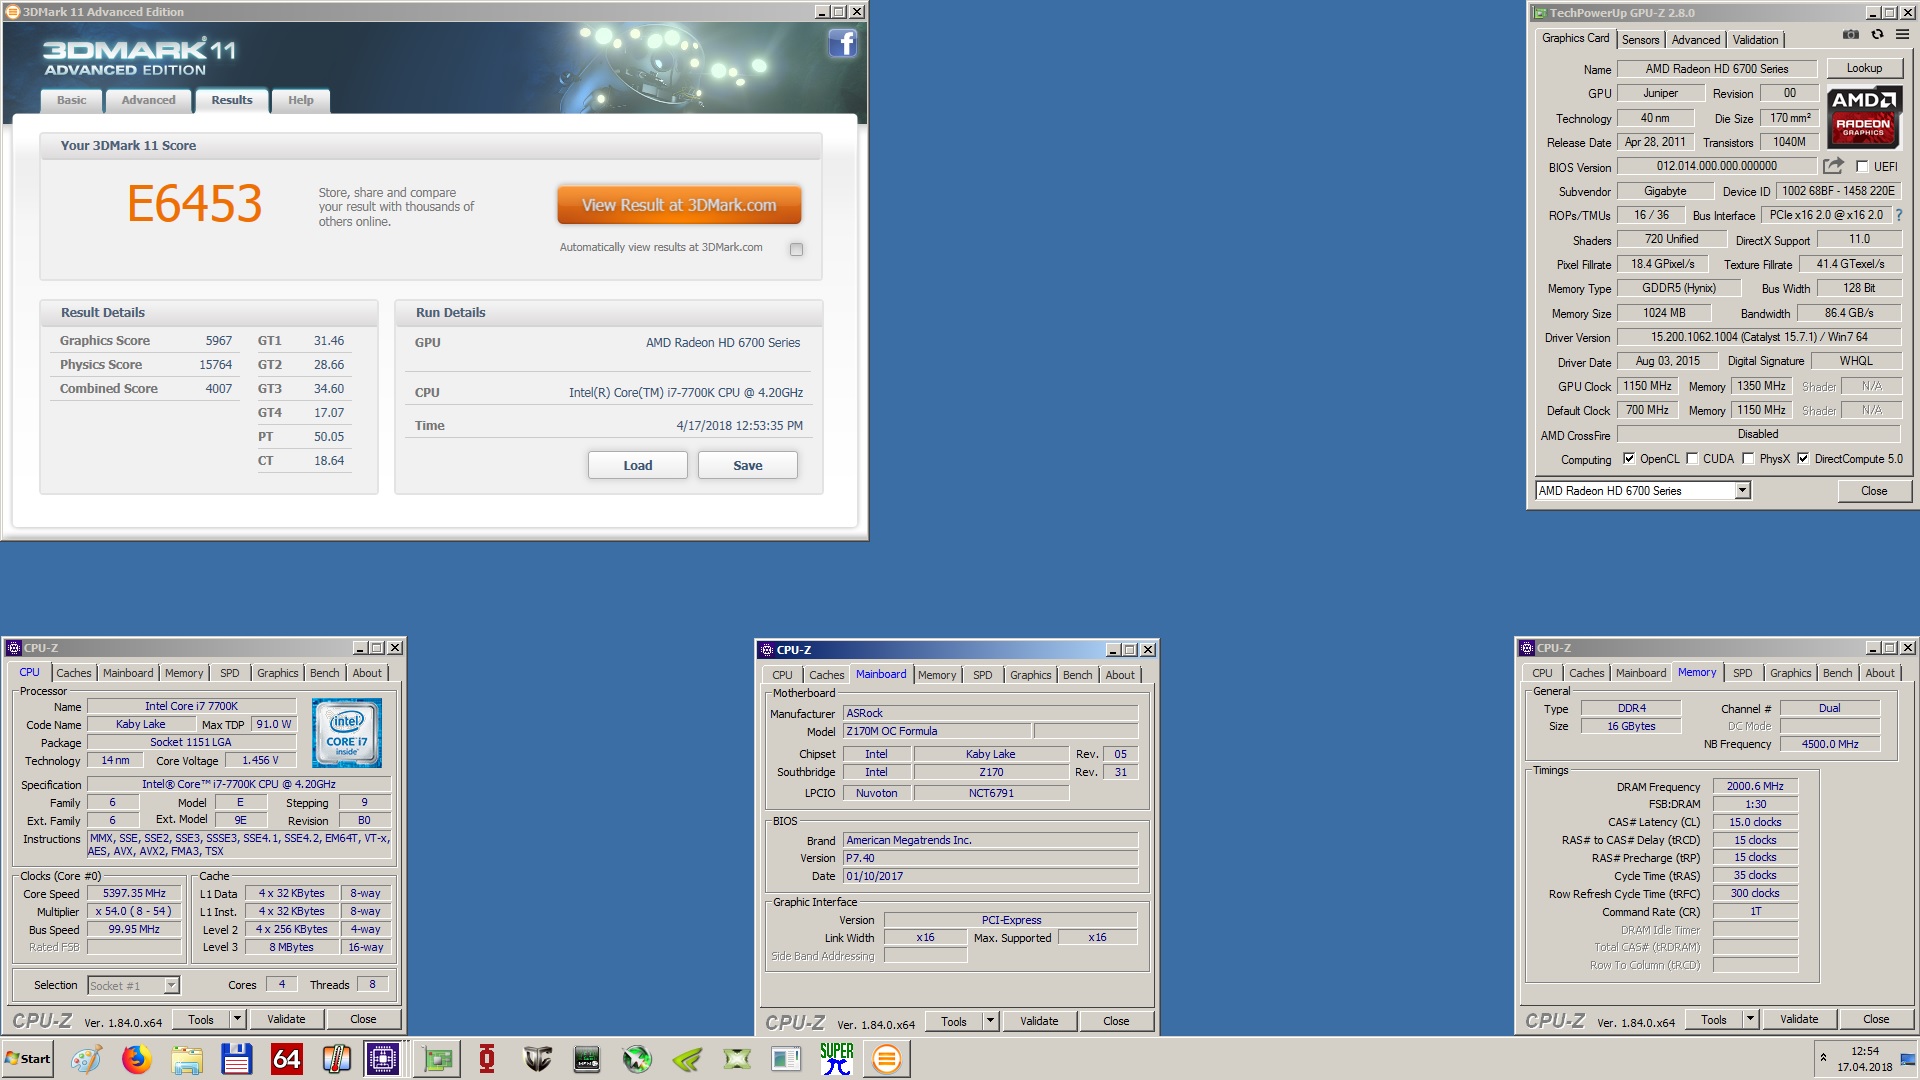Click the red Q-shaped taskbar icon
The image size is (1920, 1080).
tap(487, 1059)
